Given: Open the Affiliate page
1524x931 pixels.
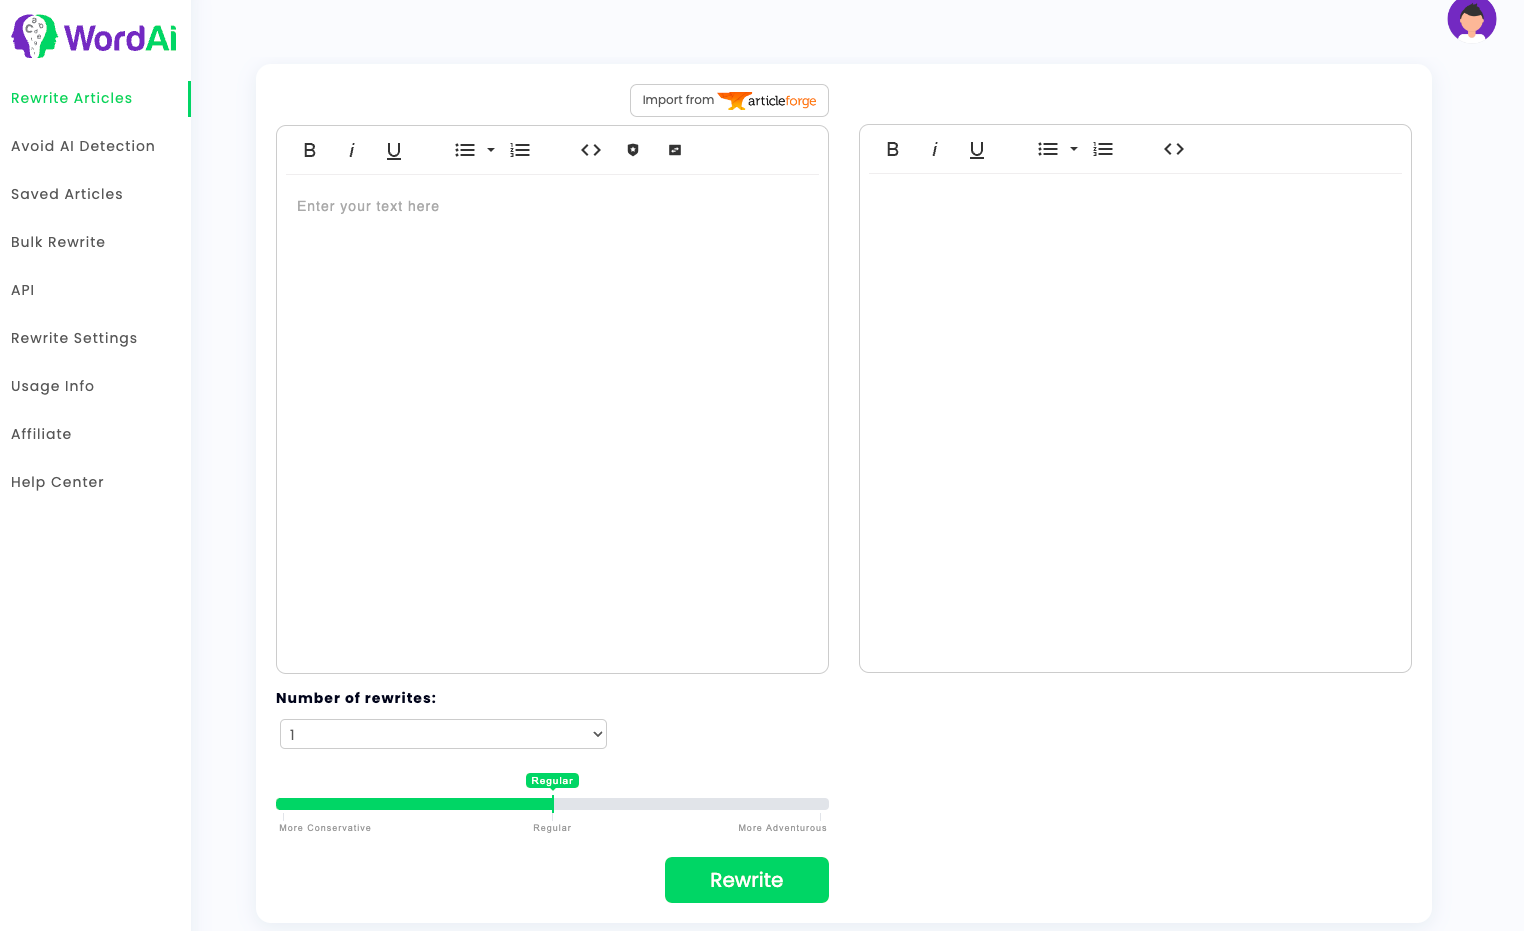Looking at the screenshot, I should click(41, 434).
